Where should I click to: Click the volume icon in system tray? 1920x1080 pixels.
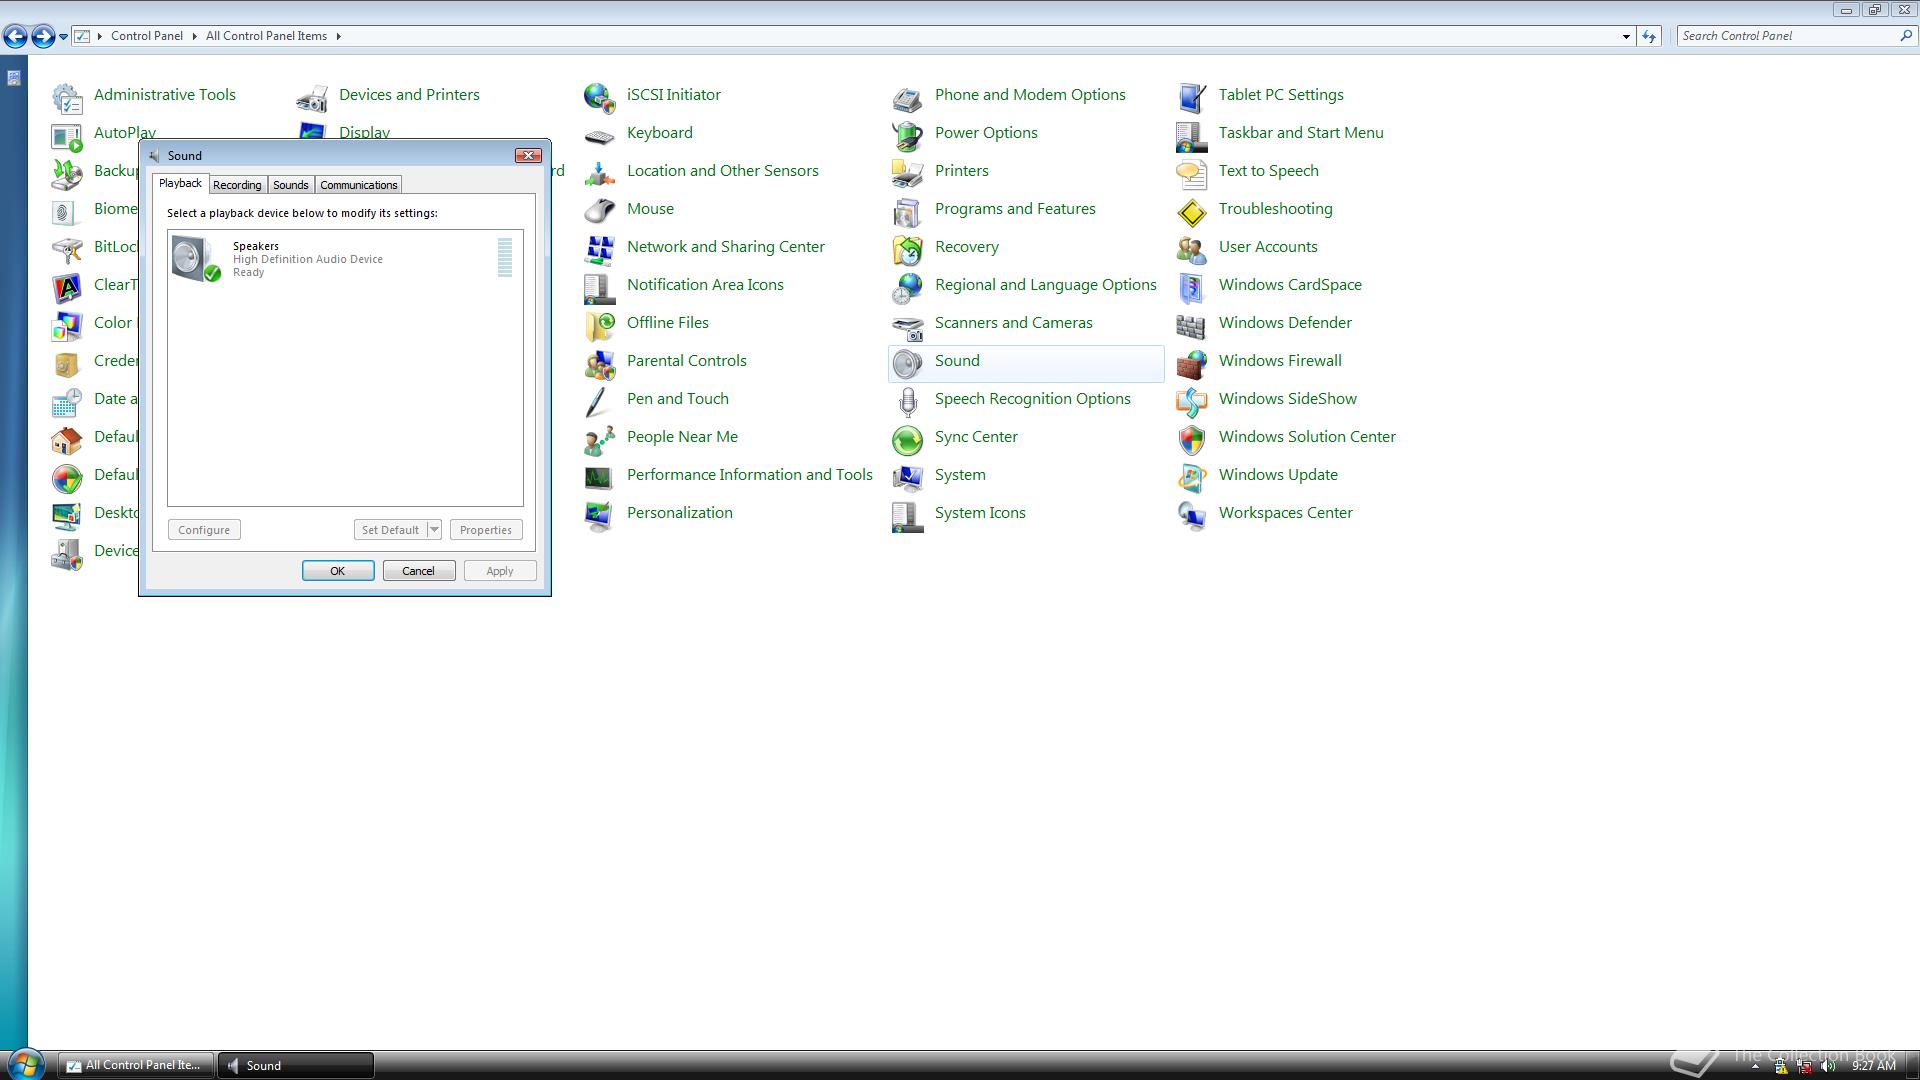click(1828, 1066)
